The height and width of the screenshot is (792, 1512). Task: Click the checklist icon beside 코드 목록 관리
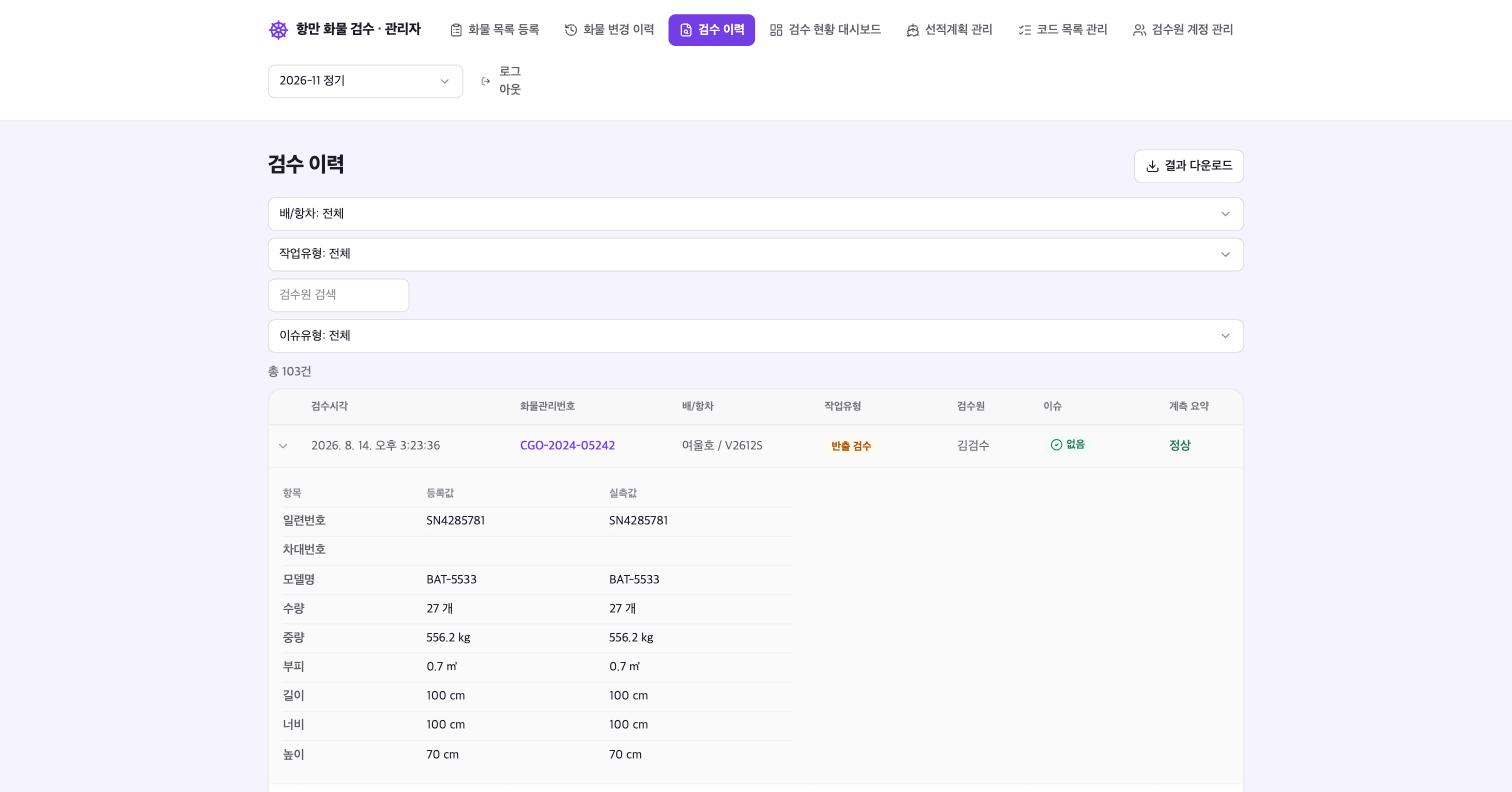(1024, 30)
